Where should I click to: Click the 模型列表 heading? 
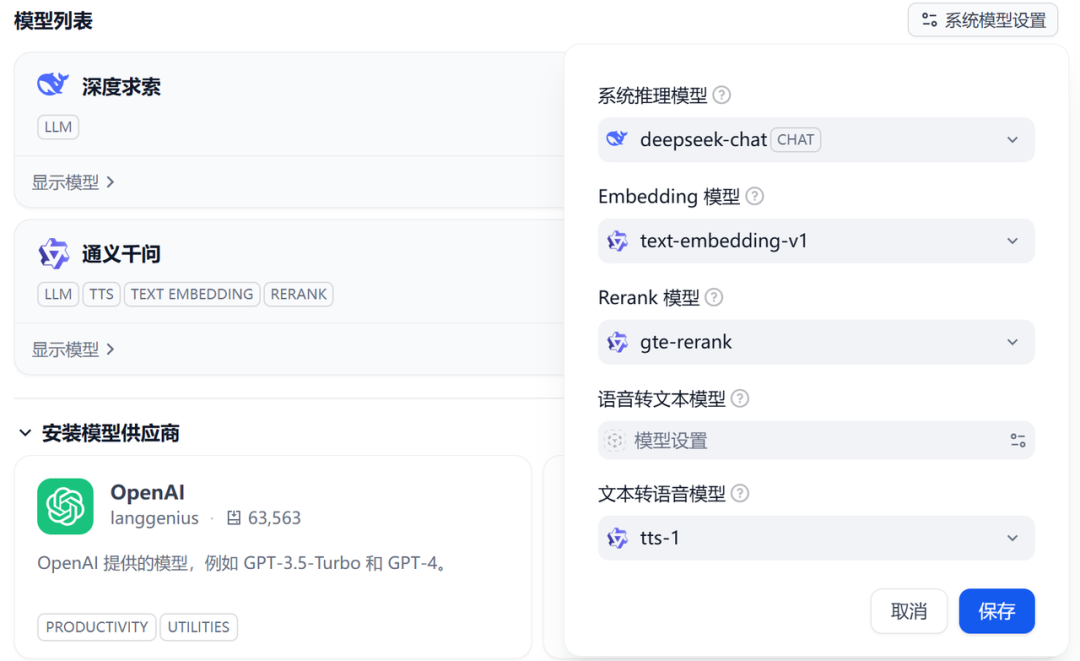click(53, 21)
